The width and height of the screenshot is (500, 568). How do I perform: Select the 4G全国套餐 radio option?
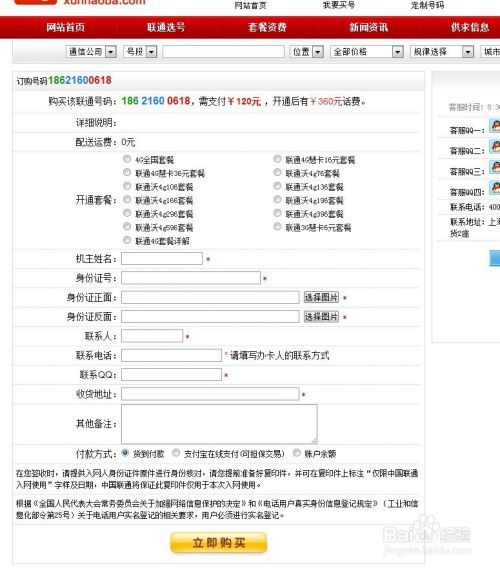127,159
